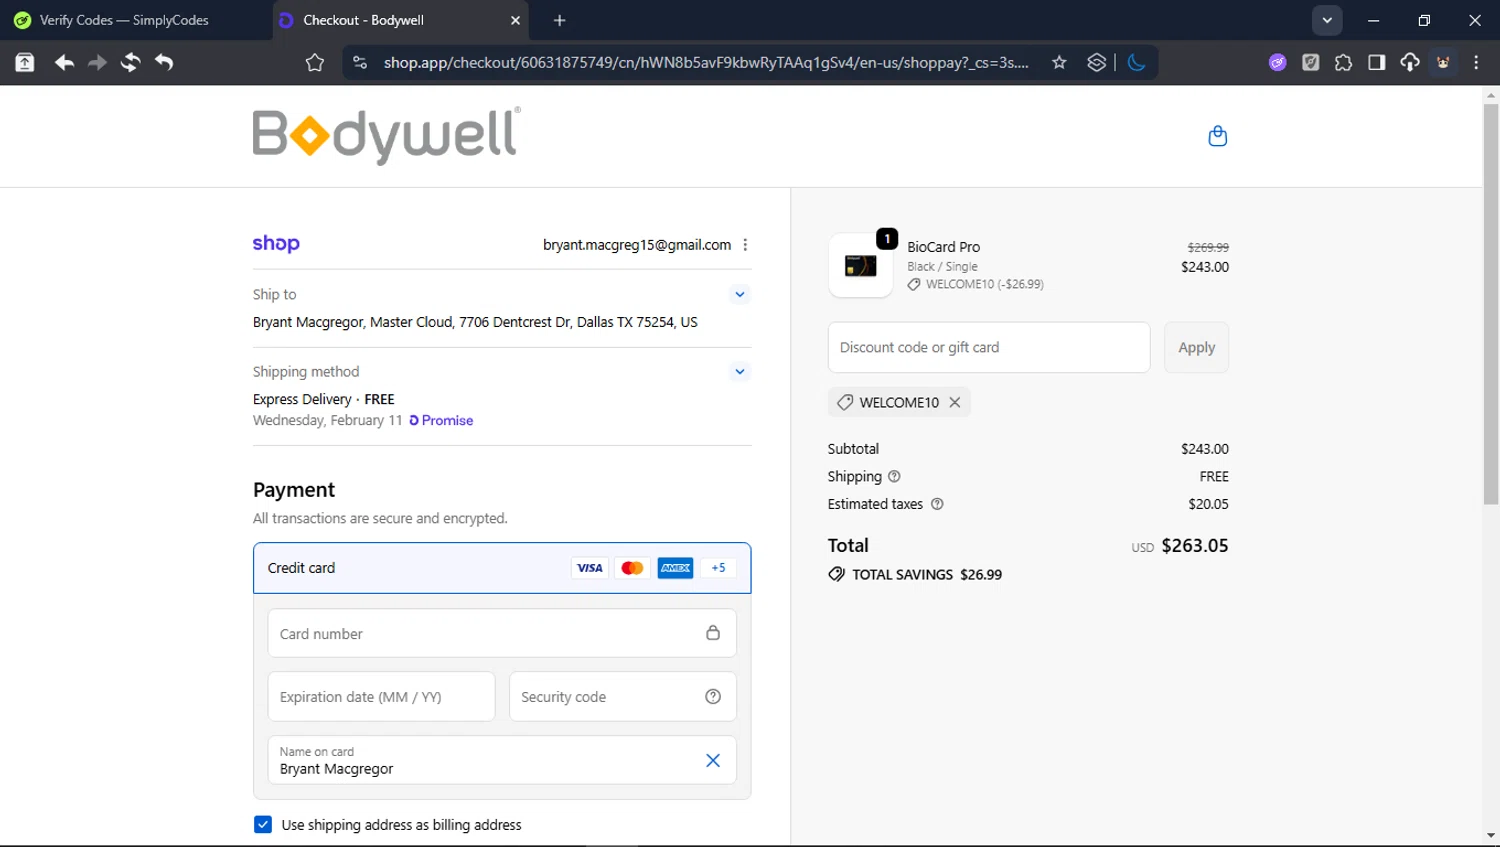Click the total amount $263.05

(x=1195, y=546)
